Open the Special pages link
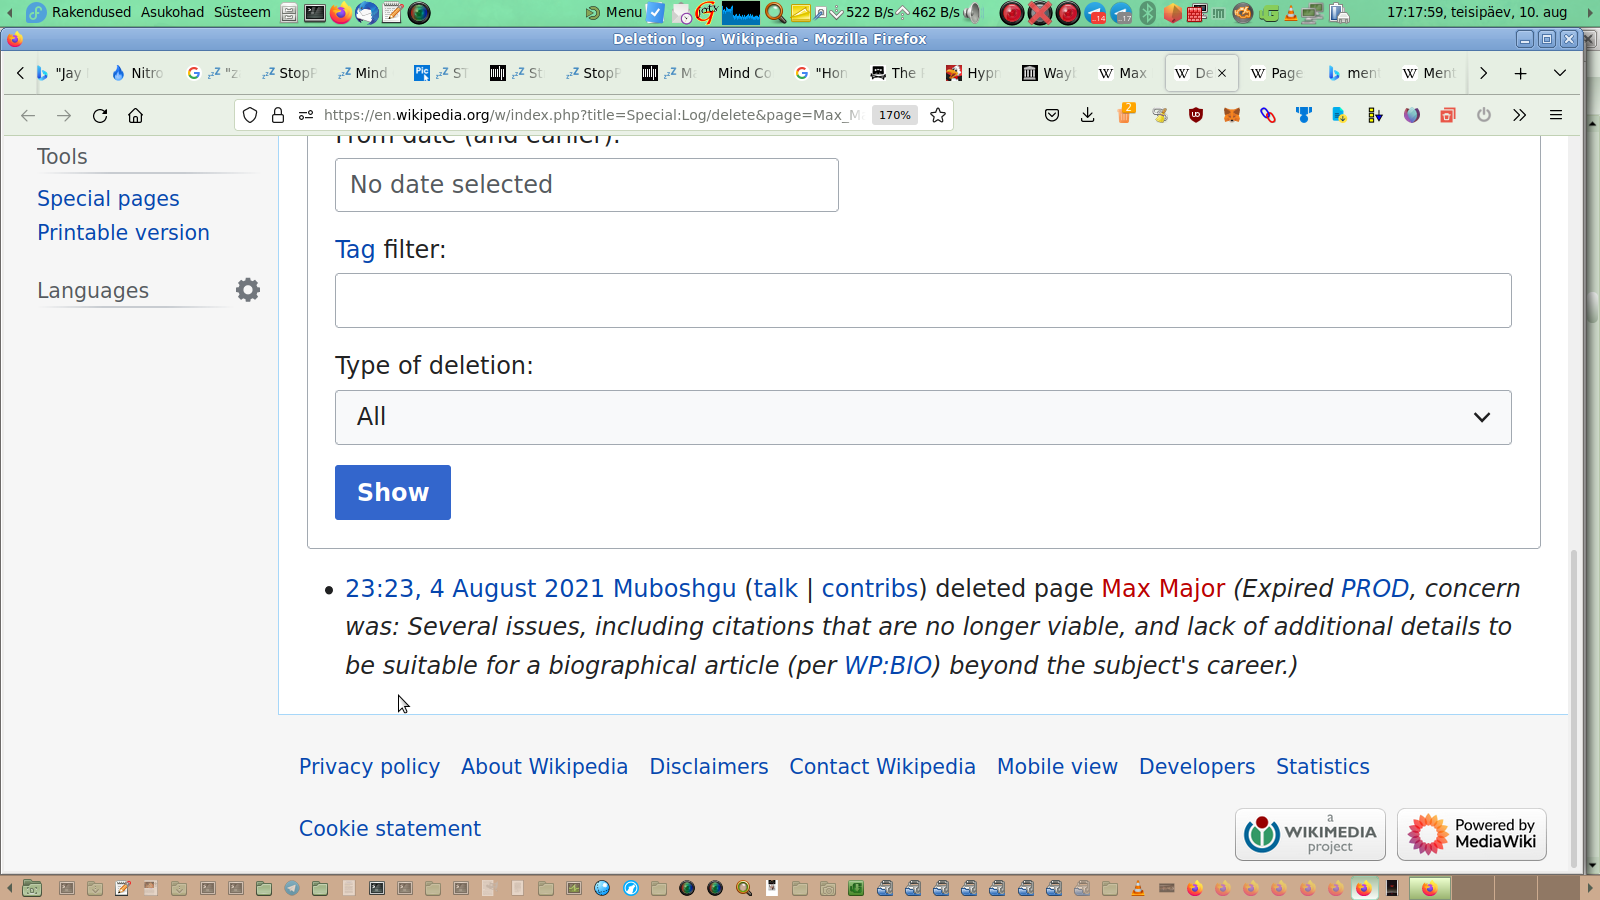The width and height of the screenshot is (1600, 900). tap(108, 199)
